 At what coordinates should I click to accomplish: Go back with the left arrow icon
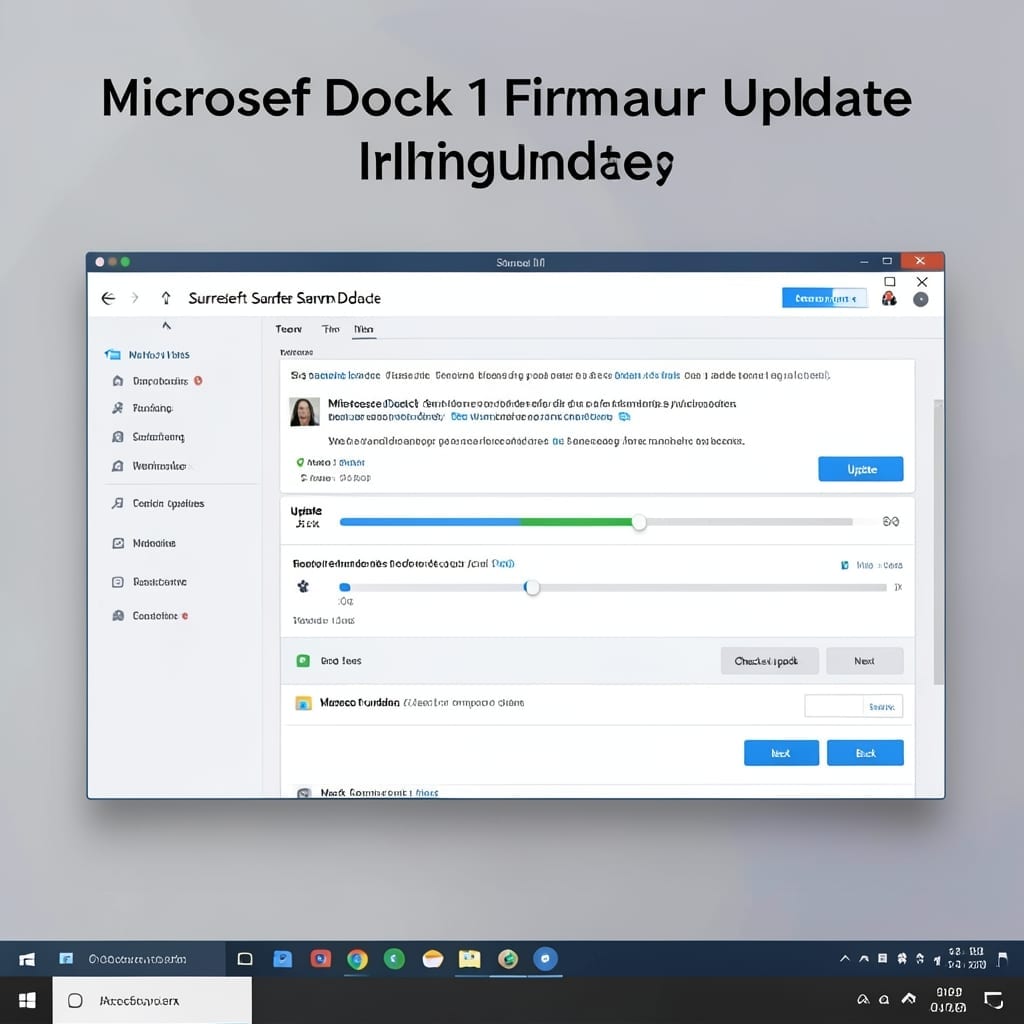(x=108, y=298)
